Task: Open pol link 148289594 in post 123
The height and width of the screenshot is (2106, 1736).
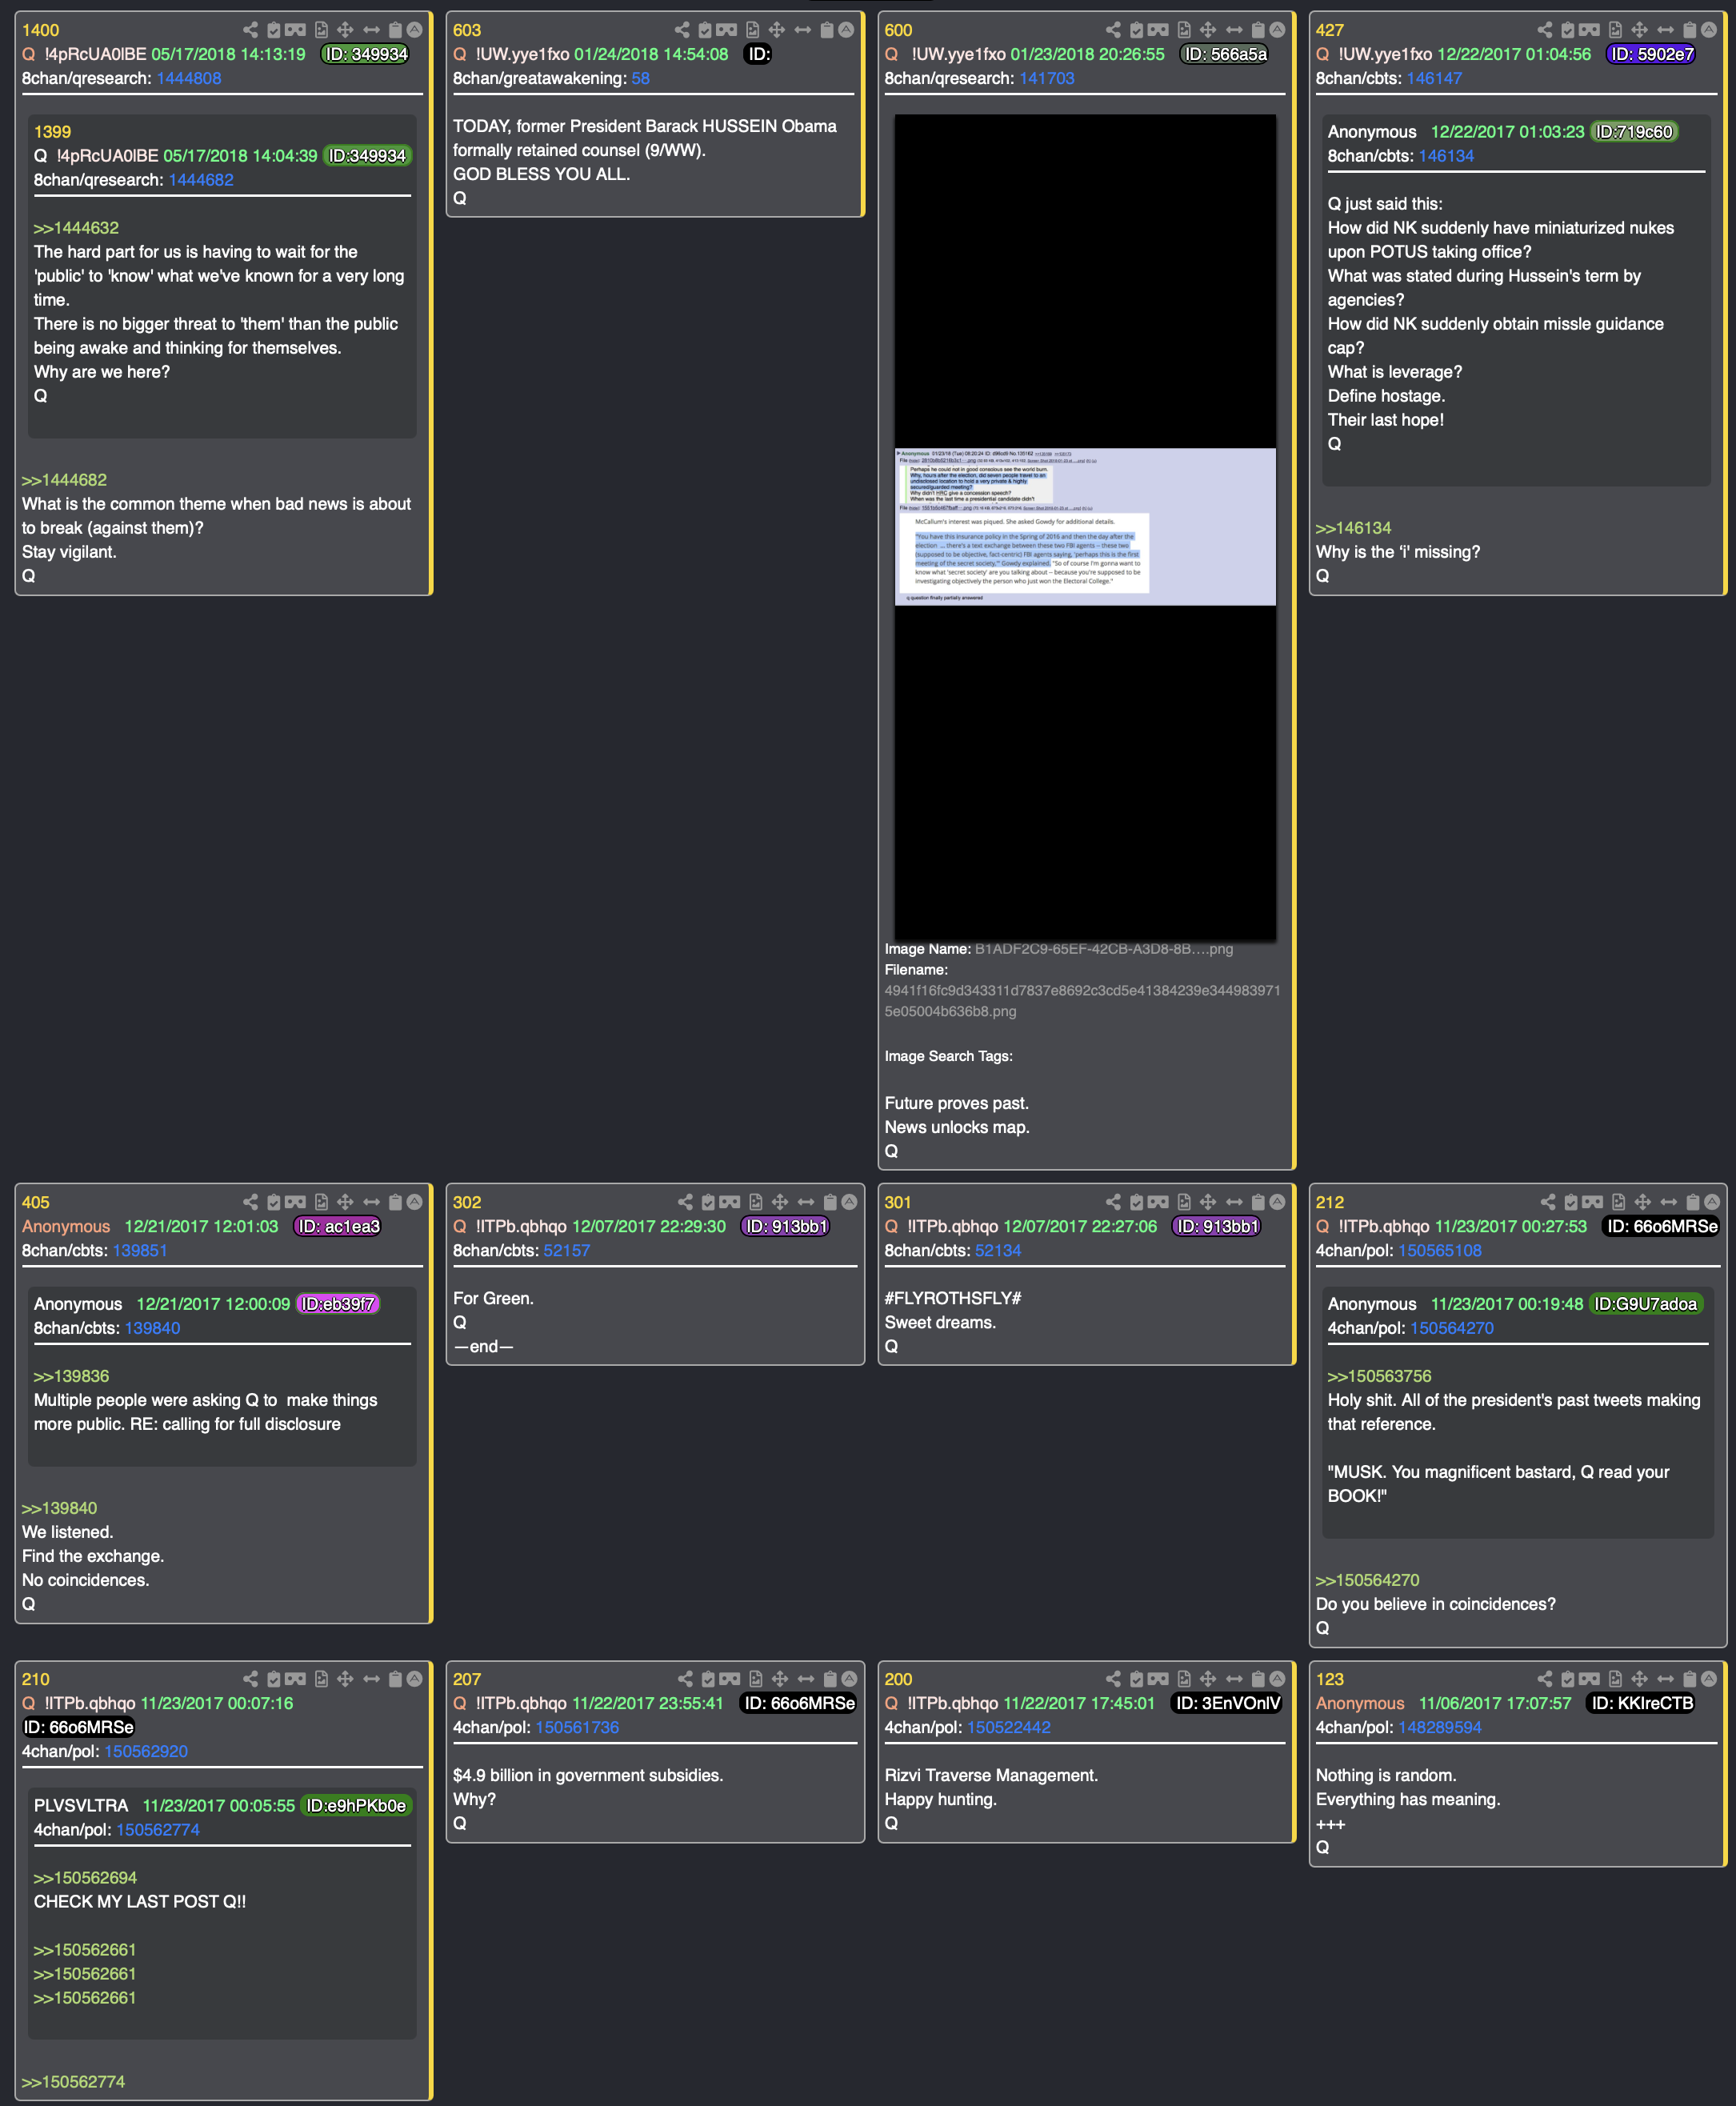Action: 1440,1727
